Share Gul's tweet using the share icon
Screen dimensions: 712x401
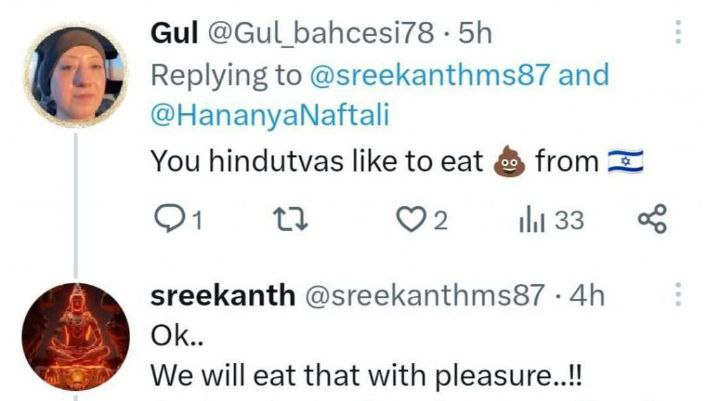653,219
